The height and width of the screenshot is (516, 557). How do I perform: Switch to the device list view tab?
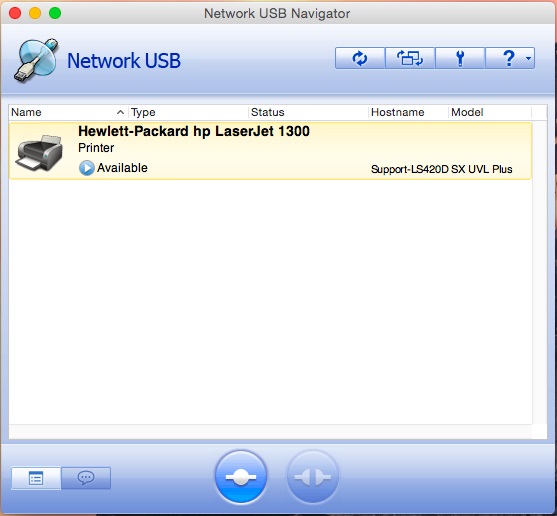point(36,478)
